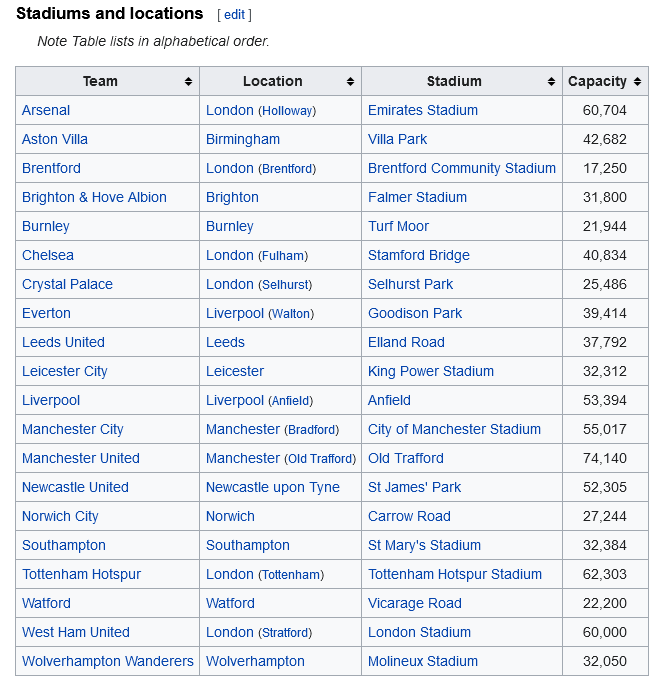Open the Leeds location link
Image resolution: width=661 pixels, height=691 pixels.
pyautogui.click(x=225, y=342)
